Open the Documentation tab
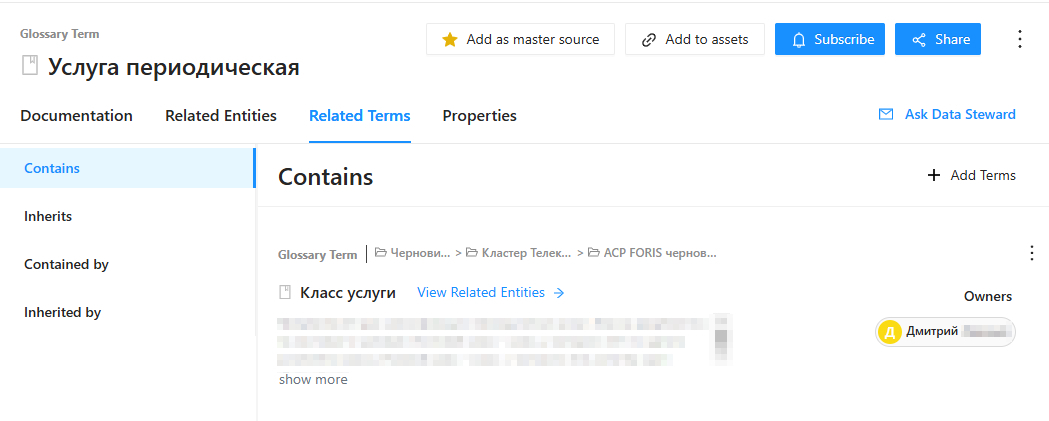This screenshot has width=1049, height=421. (76, 116)
